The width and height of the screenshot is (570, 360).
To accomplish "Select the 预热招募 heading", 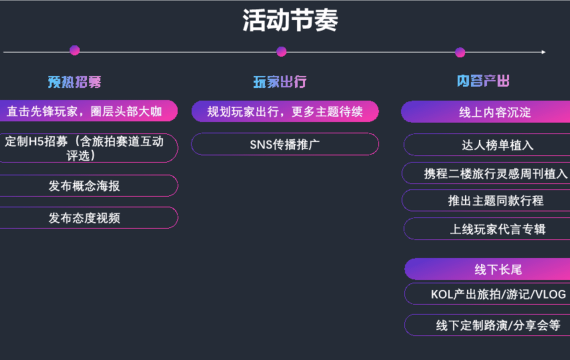I will [74, 82].
